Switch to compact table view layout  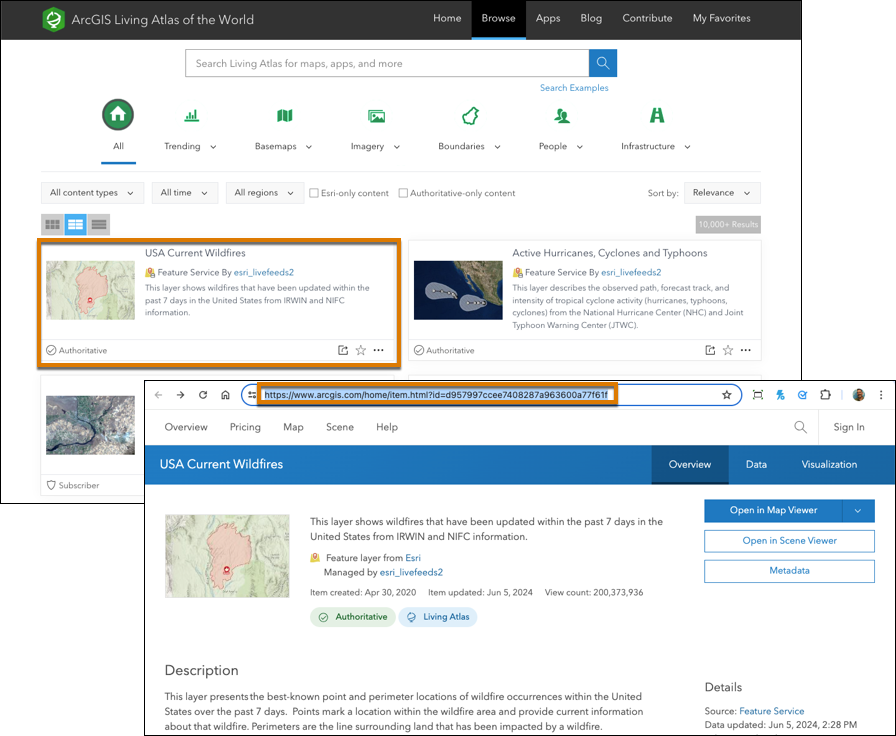[99, 225]
